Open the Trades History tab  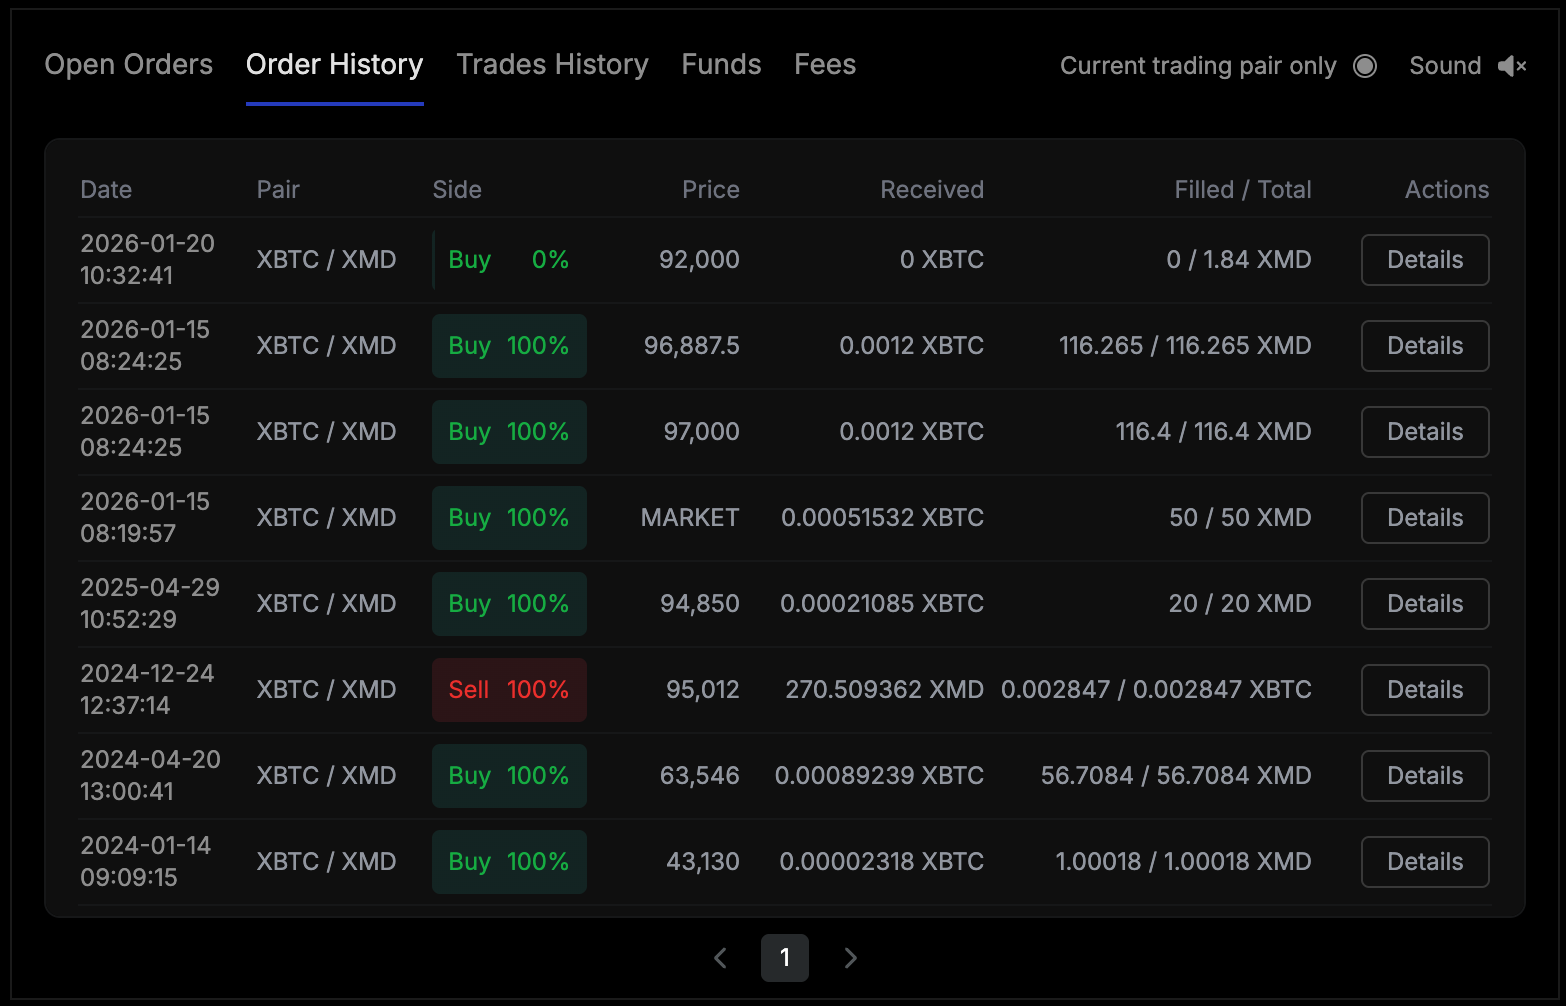click(x=552, y=65)
